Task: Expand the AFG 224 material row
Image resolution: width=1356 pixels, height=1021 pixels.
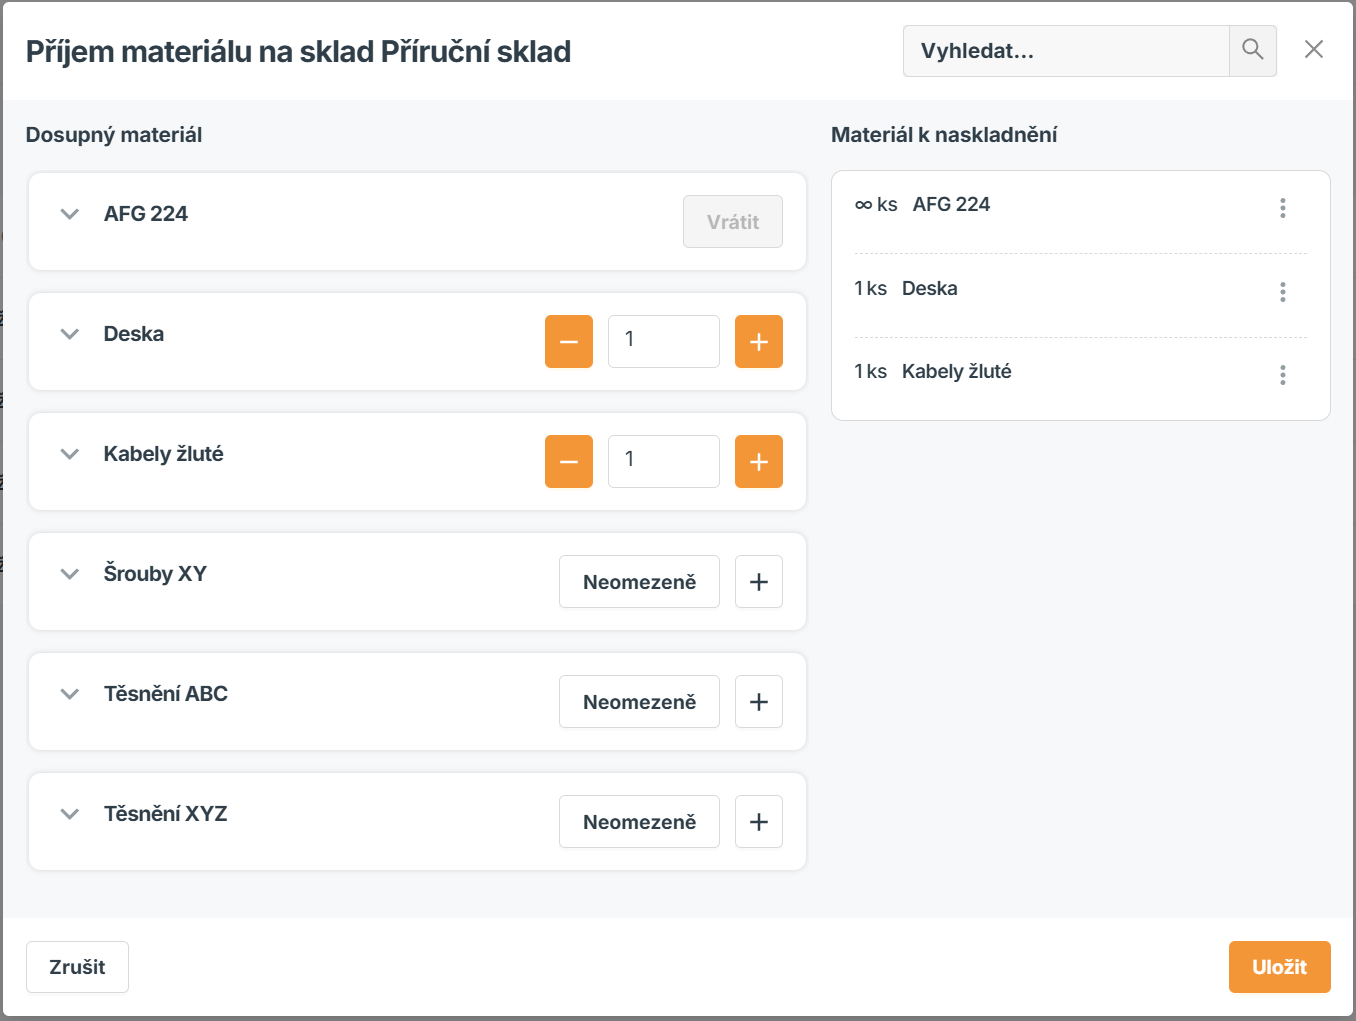Action: coord(69,213)
